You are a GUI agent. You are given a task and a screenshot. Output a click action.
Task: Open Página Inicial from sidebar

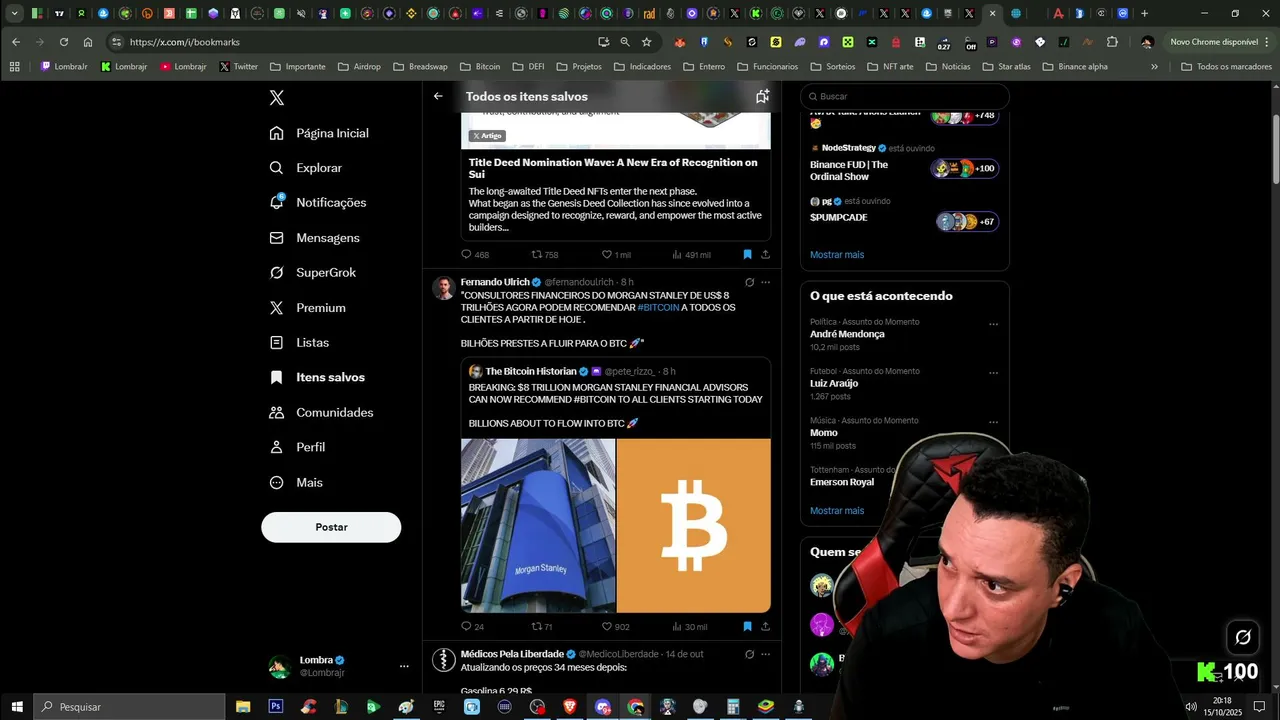click(x=319, y=133)
